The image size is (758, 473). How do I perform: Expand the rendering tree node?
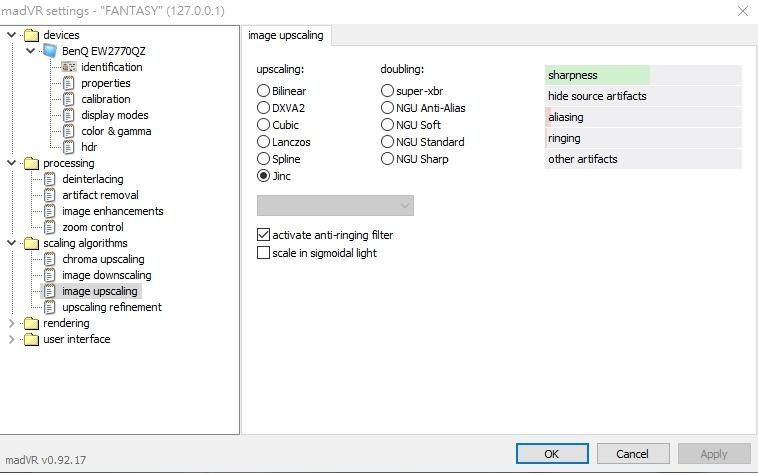coord(12,323)
